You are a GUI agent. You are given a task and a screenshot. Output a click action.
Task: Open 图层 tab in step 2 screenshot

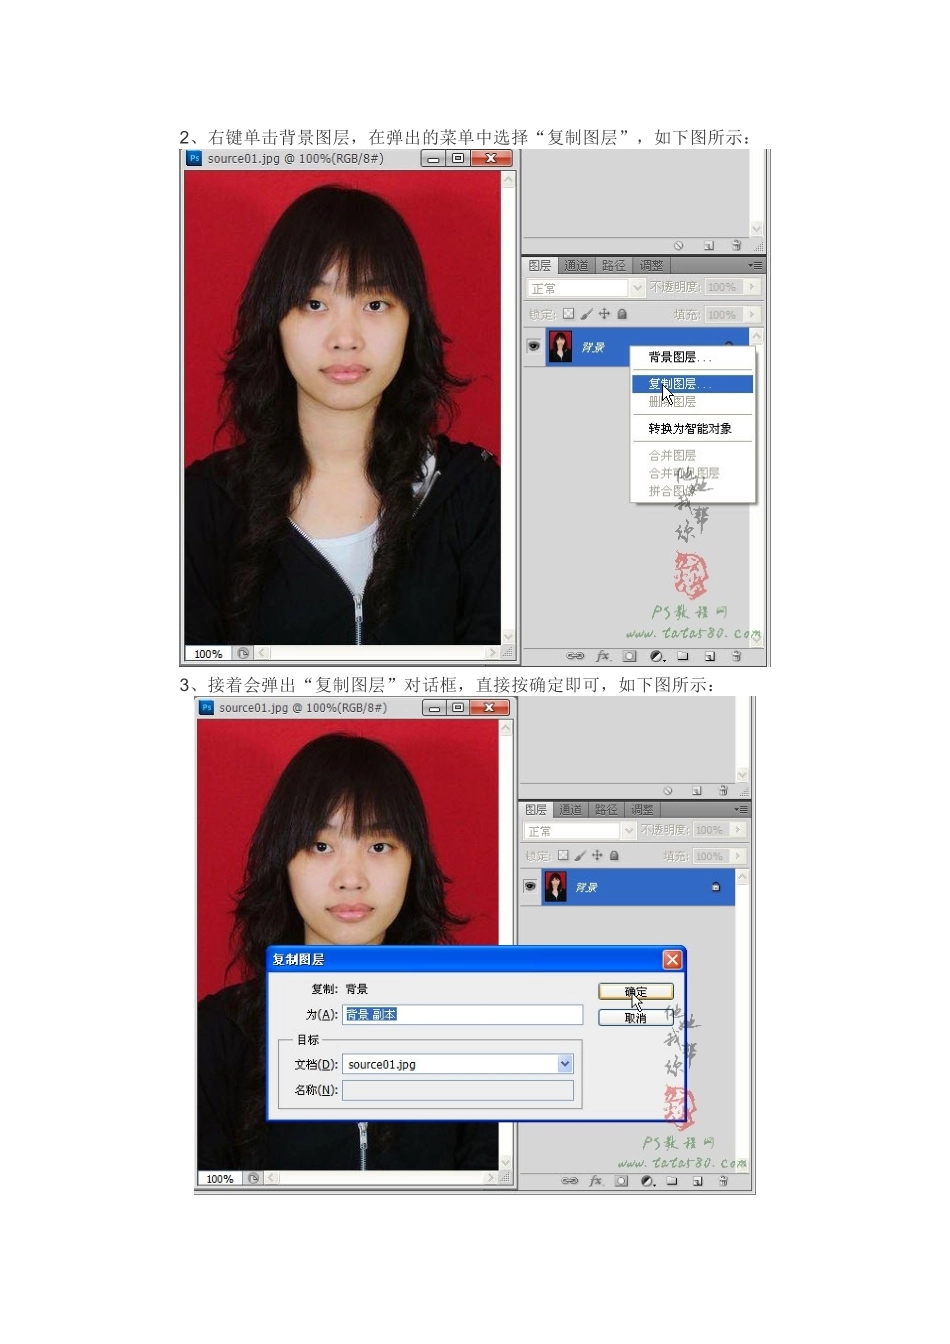(540, 266)
